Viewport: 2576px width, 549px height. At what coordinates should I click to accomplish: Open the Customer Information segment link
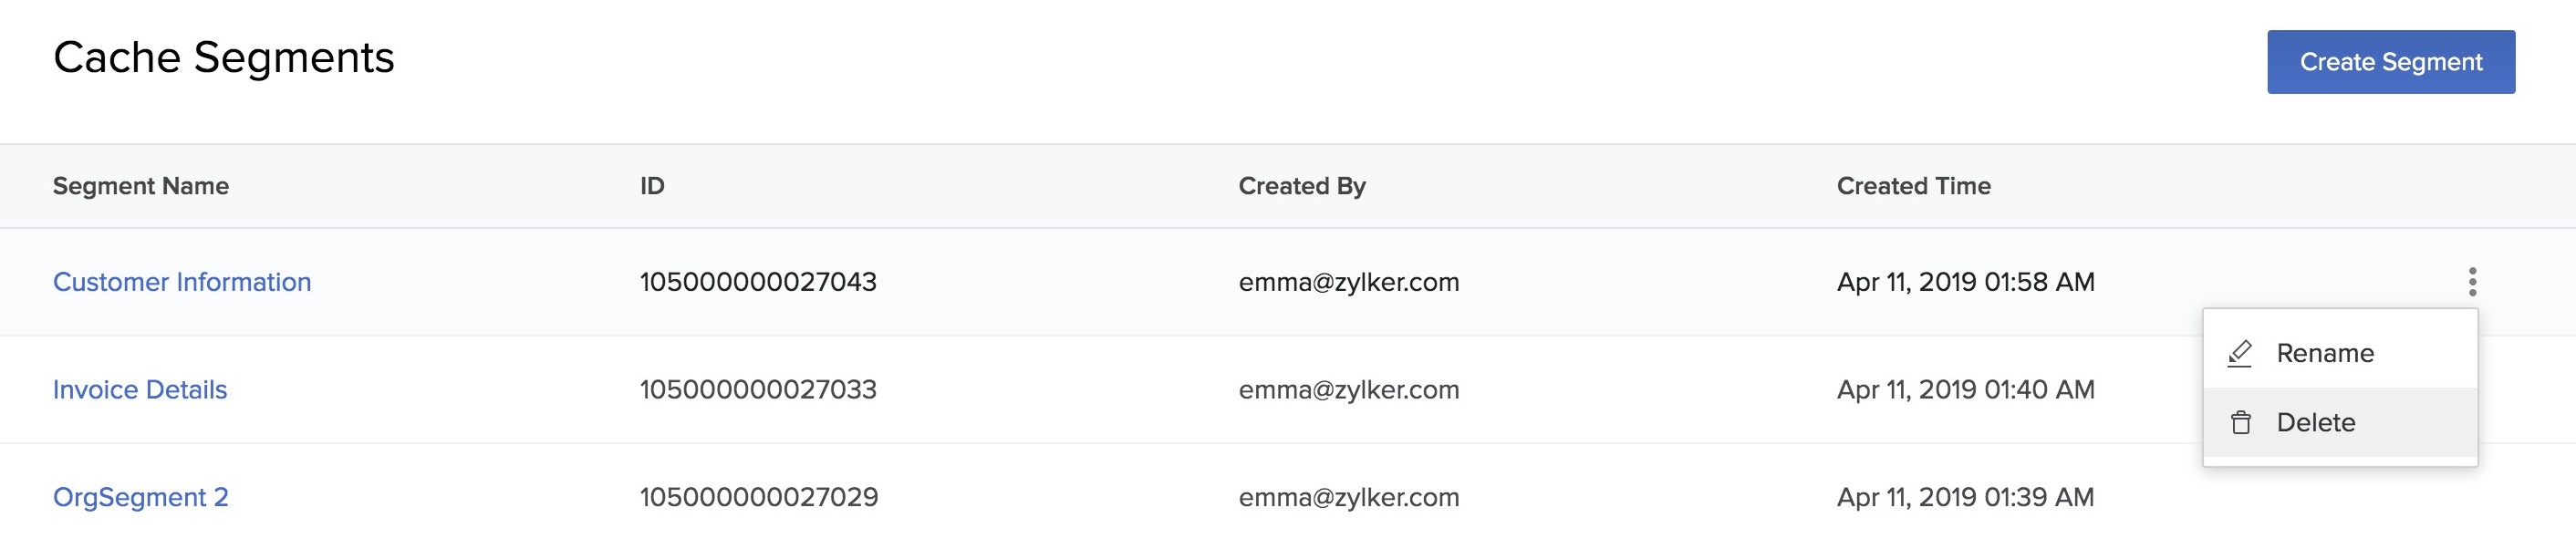[x=182, y=282]
